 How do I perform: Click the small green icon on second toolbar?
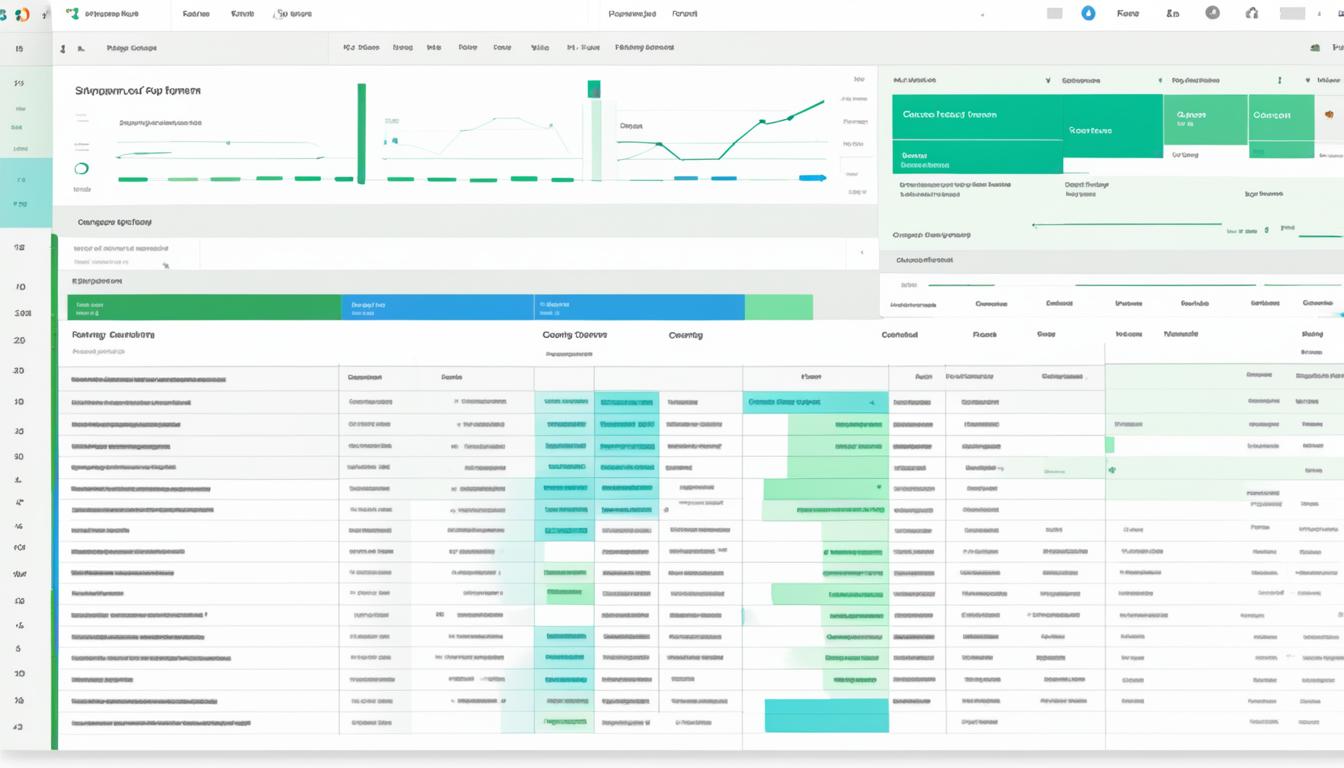tap(1314, 47)
